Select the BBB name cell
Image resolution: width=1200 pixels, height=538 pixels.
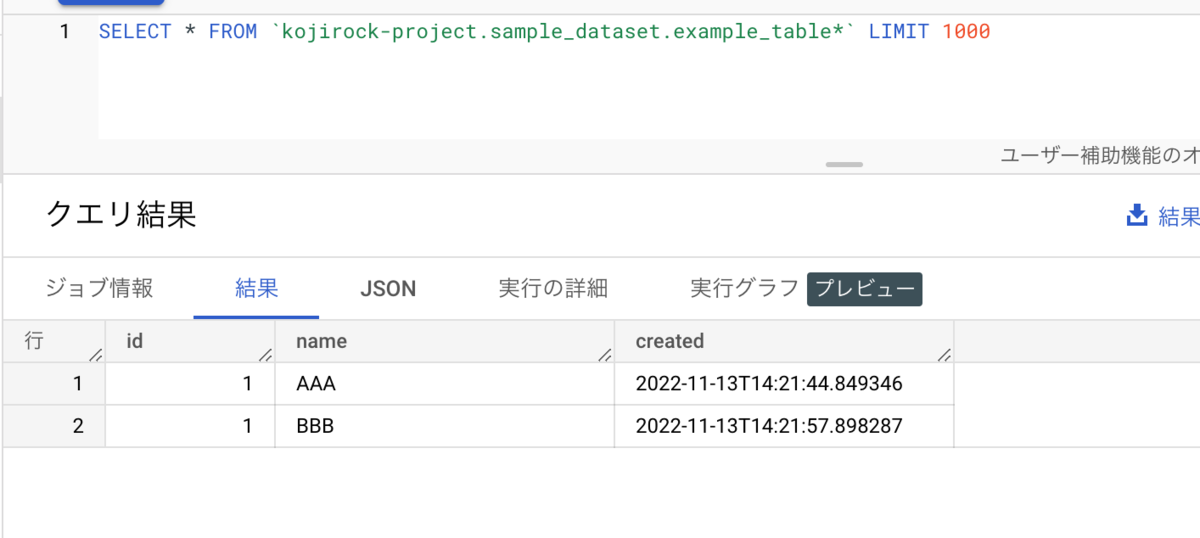(x=315, y=426)
